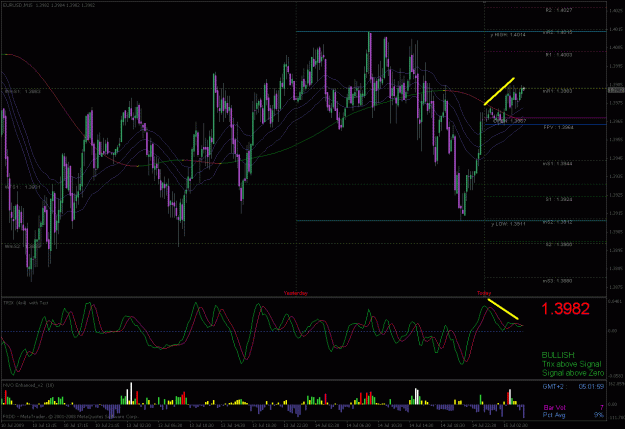Select the 'y HIGH: 1.4014' label
This screenshot has width=625, height=429.
coord(508,35)
